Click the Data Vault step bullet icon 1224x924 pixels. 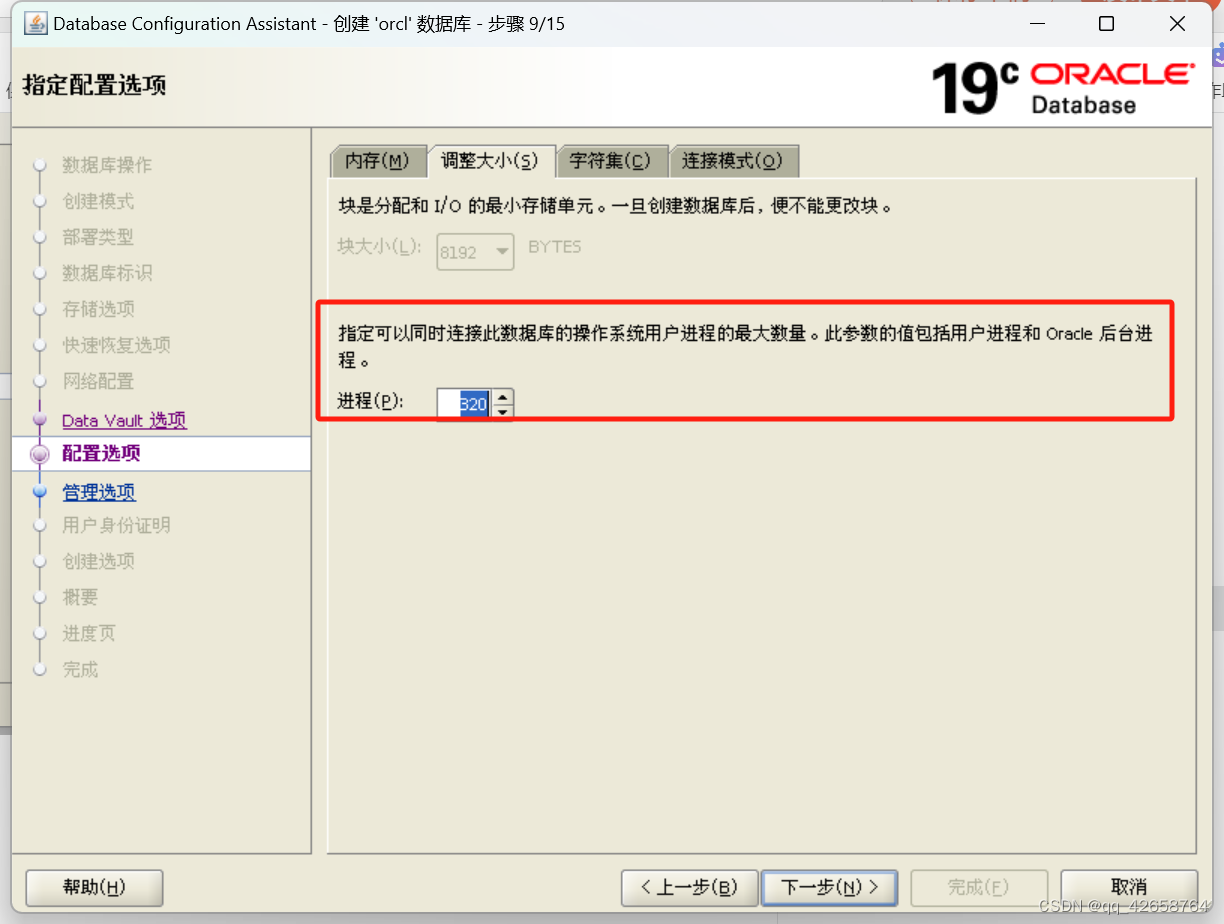coord(40,419)
